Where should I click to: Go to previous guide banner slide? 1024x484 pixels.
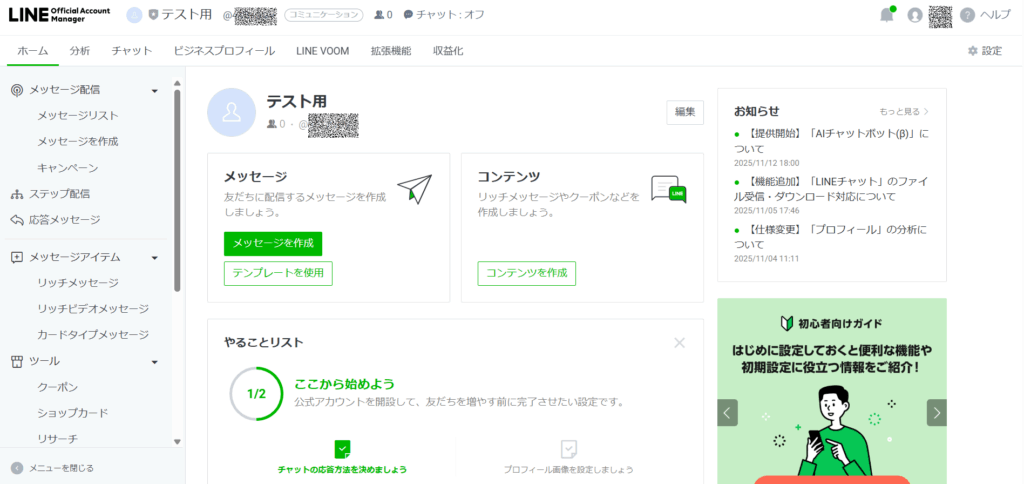tap(727, 413)
